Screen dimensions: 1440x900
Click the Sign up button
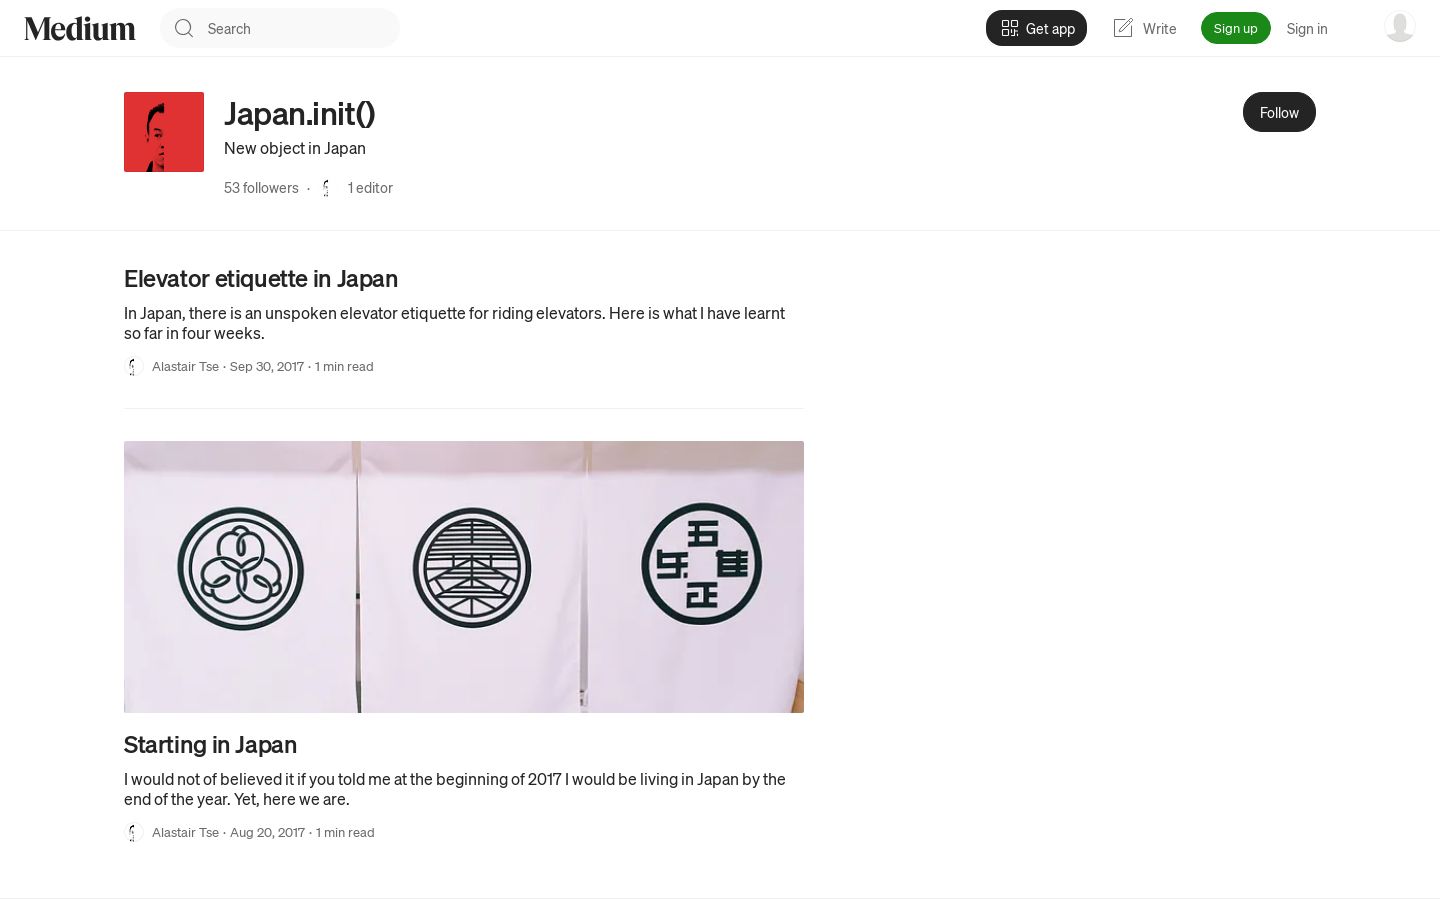1235,28
